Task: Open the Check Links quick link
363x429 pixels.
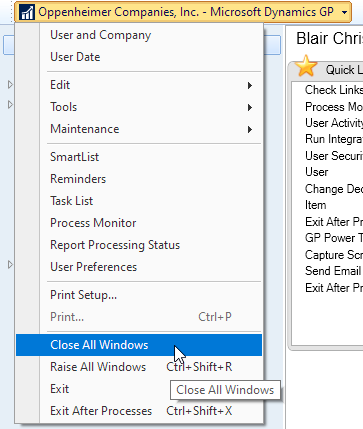Action: pos(334,90)
